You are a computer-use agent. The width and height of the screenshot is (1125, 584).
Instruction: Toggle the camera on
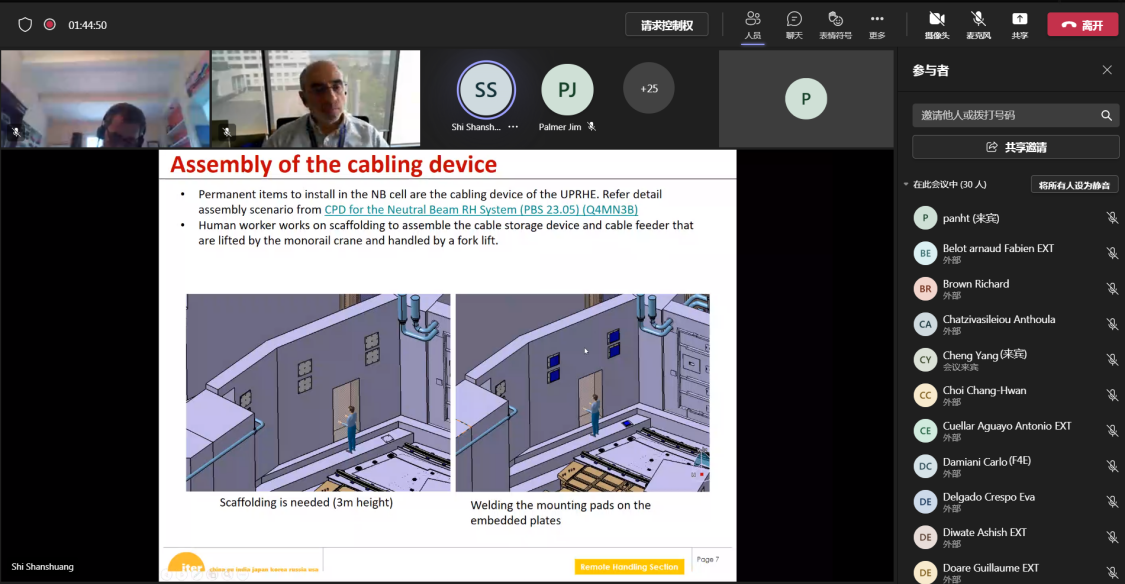937,24
